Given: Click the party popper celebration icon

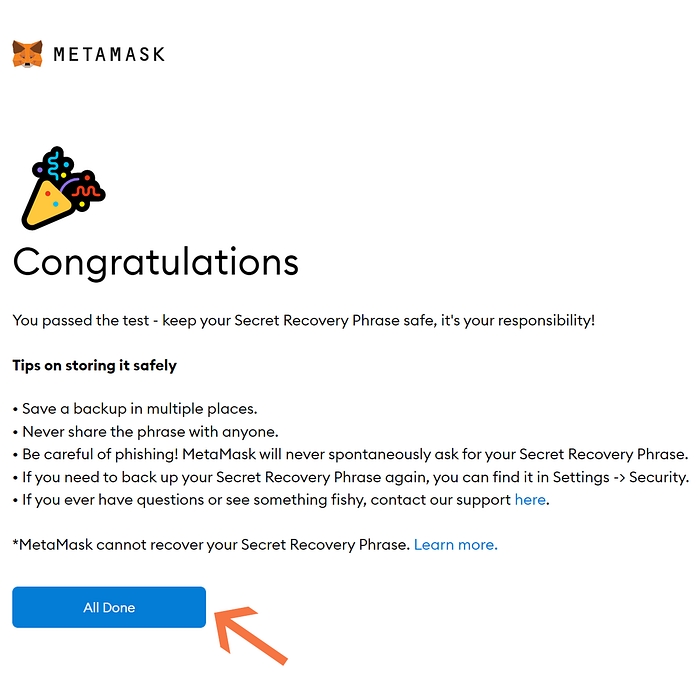Looking at the screenshot, I should [x=62, y=188].
